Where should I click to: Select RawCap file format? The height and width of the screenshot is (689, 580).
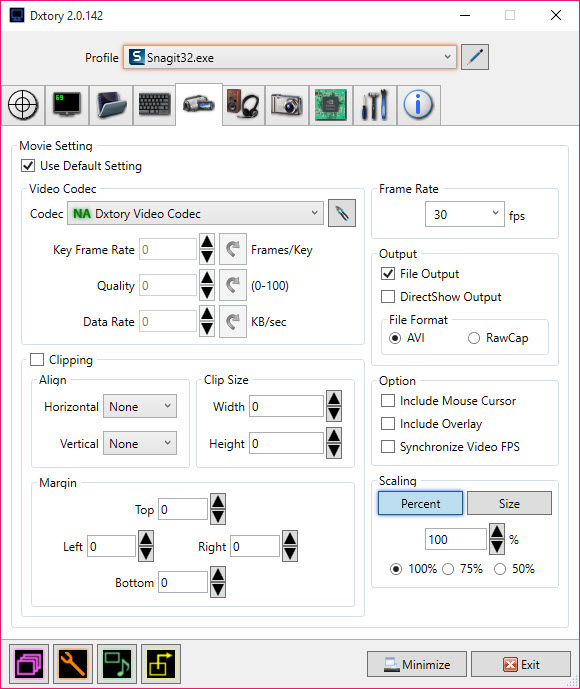coord(474,338)
